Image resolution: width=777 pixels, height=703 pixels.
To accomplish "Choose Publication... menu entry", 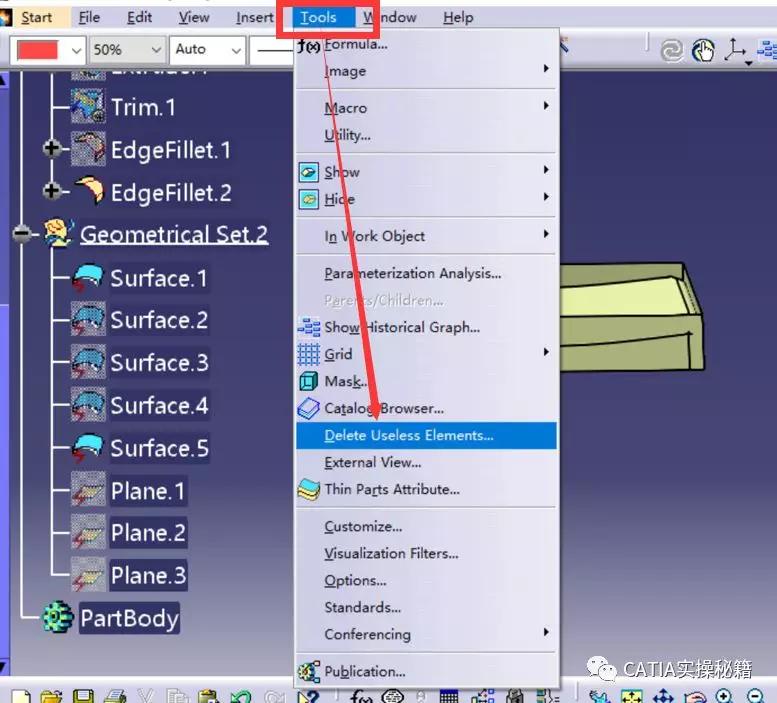I will pos(426,671).
